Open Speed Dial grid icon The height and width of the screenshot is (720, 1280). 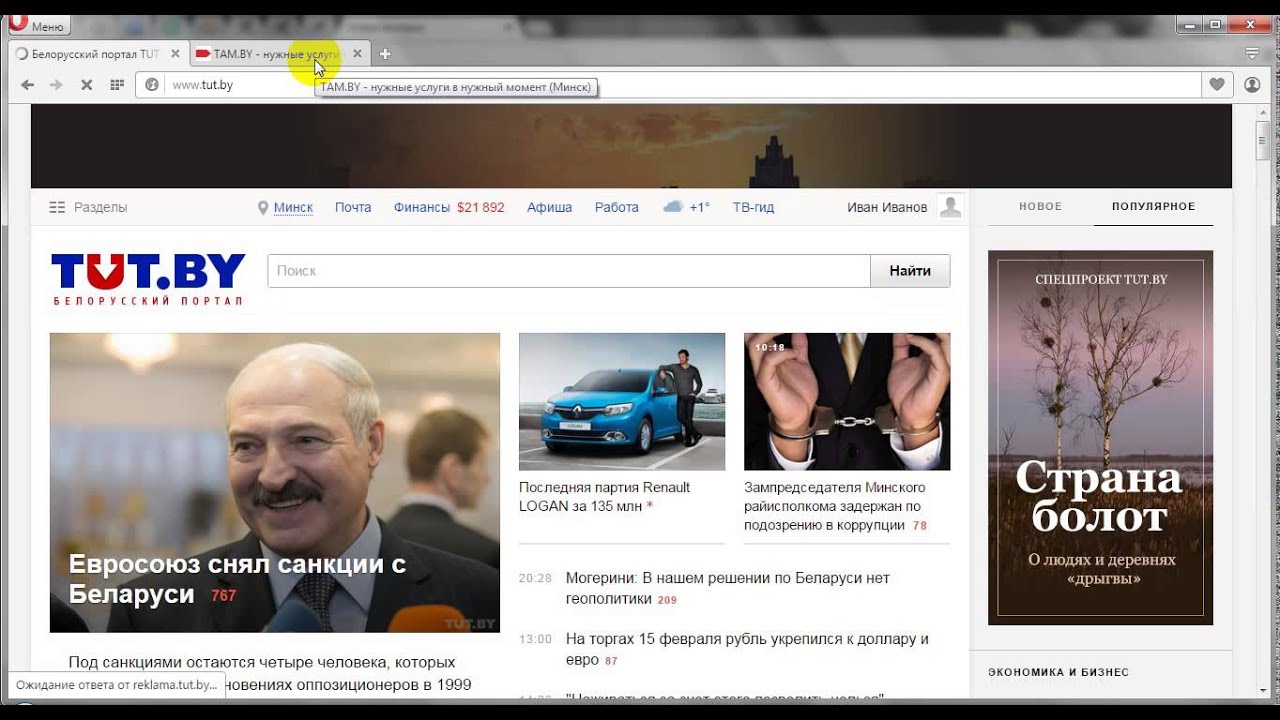click(x=116, y=85)
